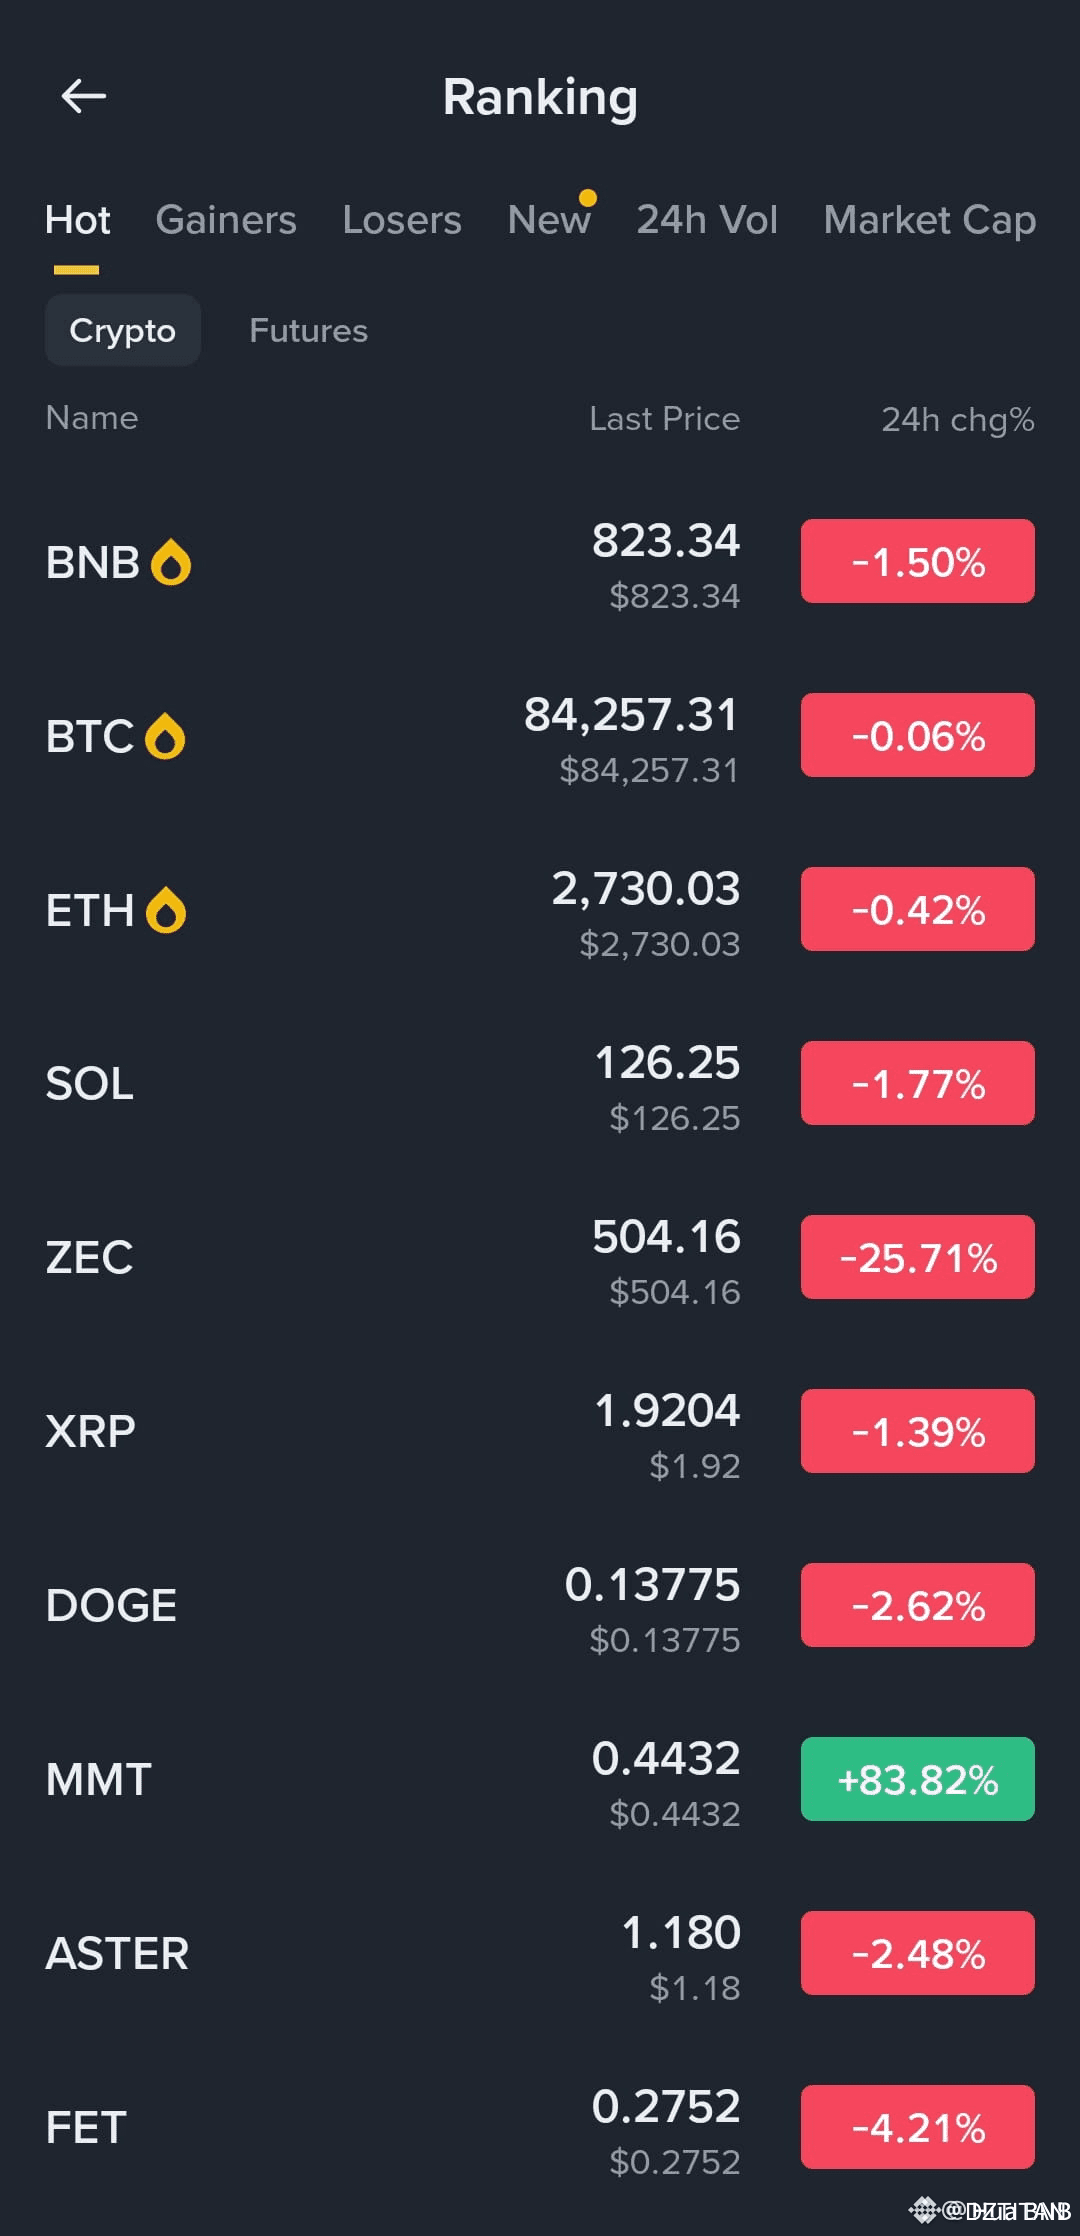Viewport: 1080px width, 2236px height.
Task: Switch to Market Cap tab
Action: 929,220
